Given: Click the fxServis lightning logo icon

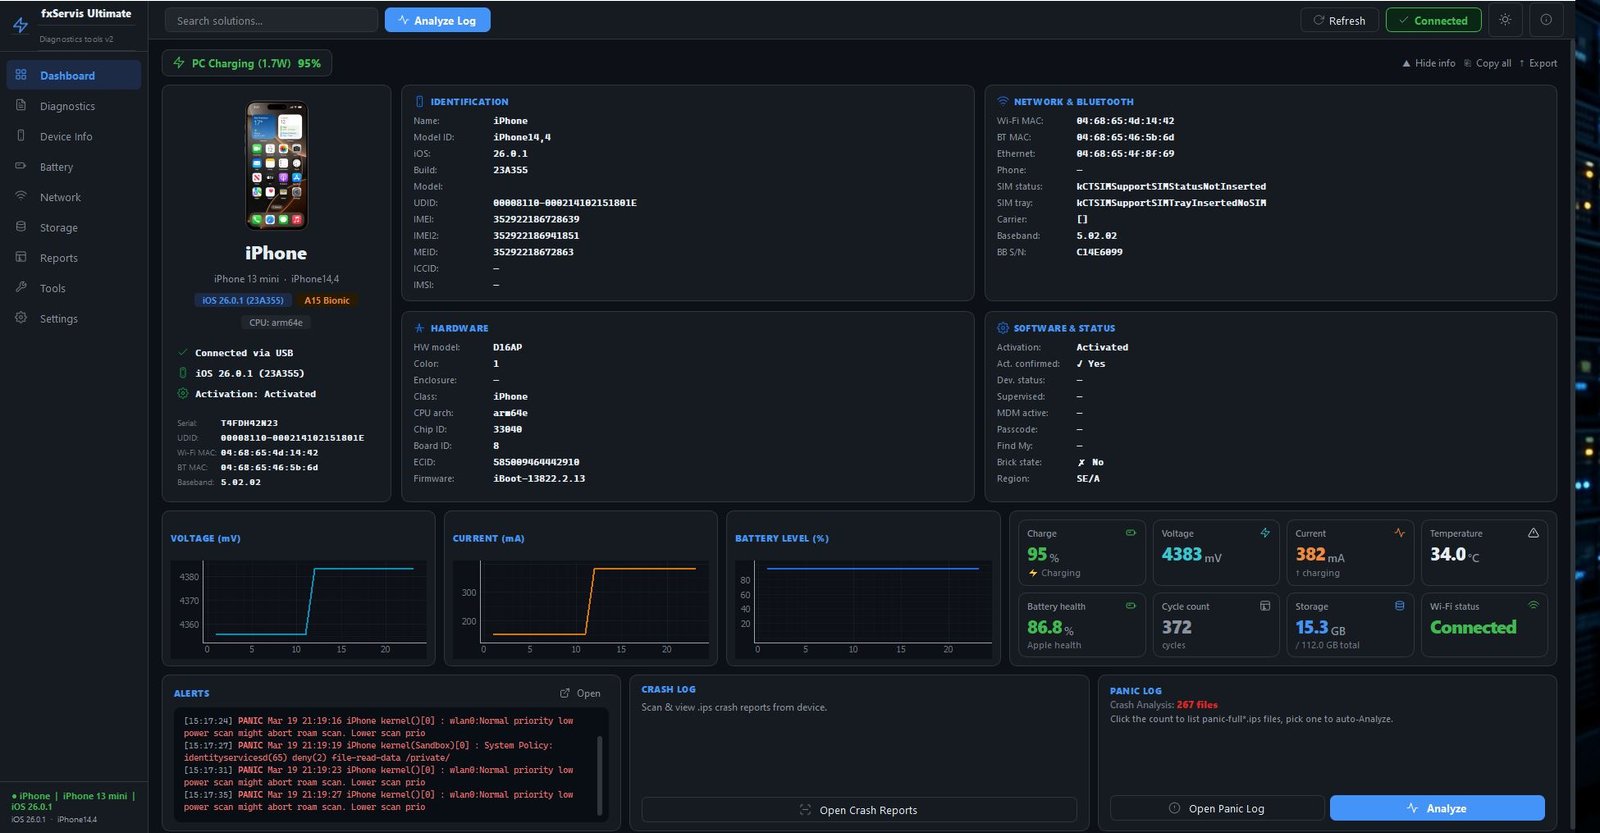Looking at the screenshot, I should pyautogui.click(x=20, y=25).
